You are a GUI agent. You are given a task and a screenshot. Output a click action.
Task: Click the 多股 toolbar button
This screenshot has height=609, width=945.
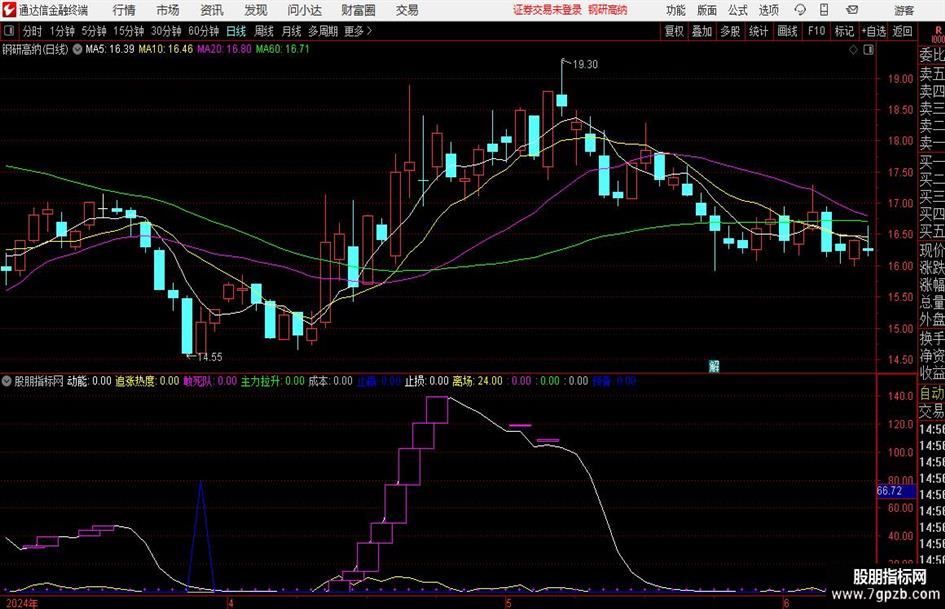(730, 31)
